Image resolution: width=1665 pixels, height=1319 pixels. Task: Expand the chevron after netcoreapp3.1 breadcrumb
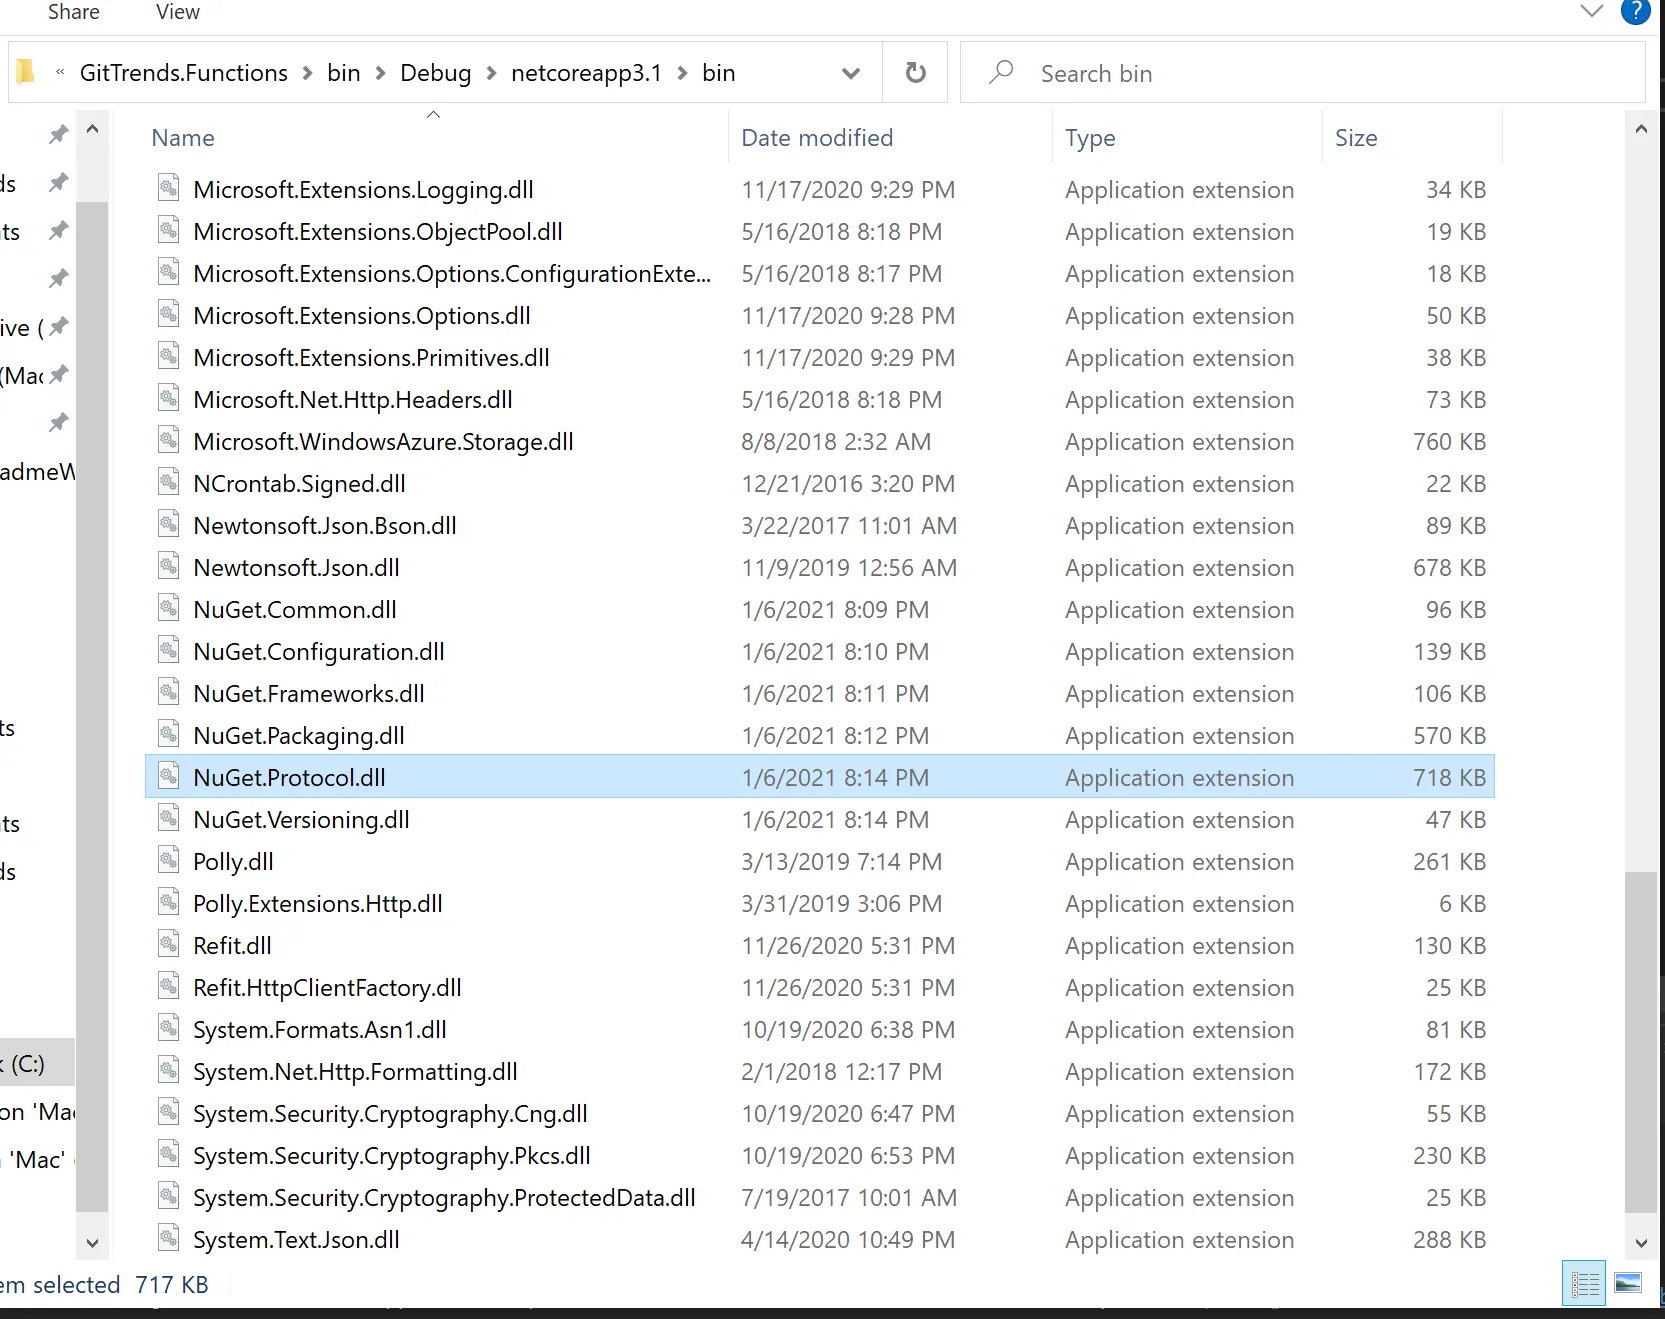click(x=682, y=73)
